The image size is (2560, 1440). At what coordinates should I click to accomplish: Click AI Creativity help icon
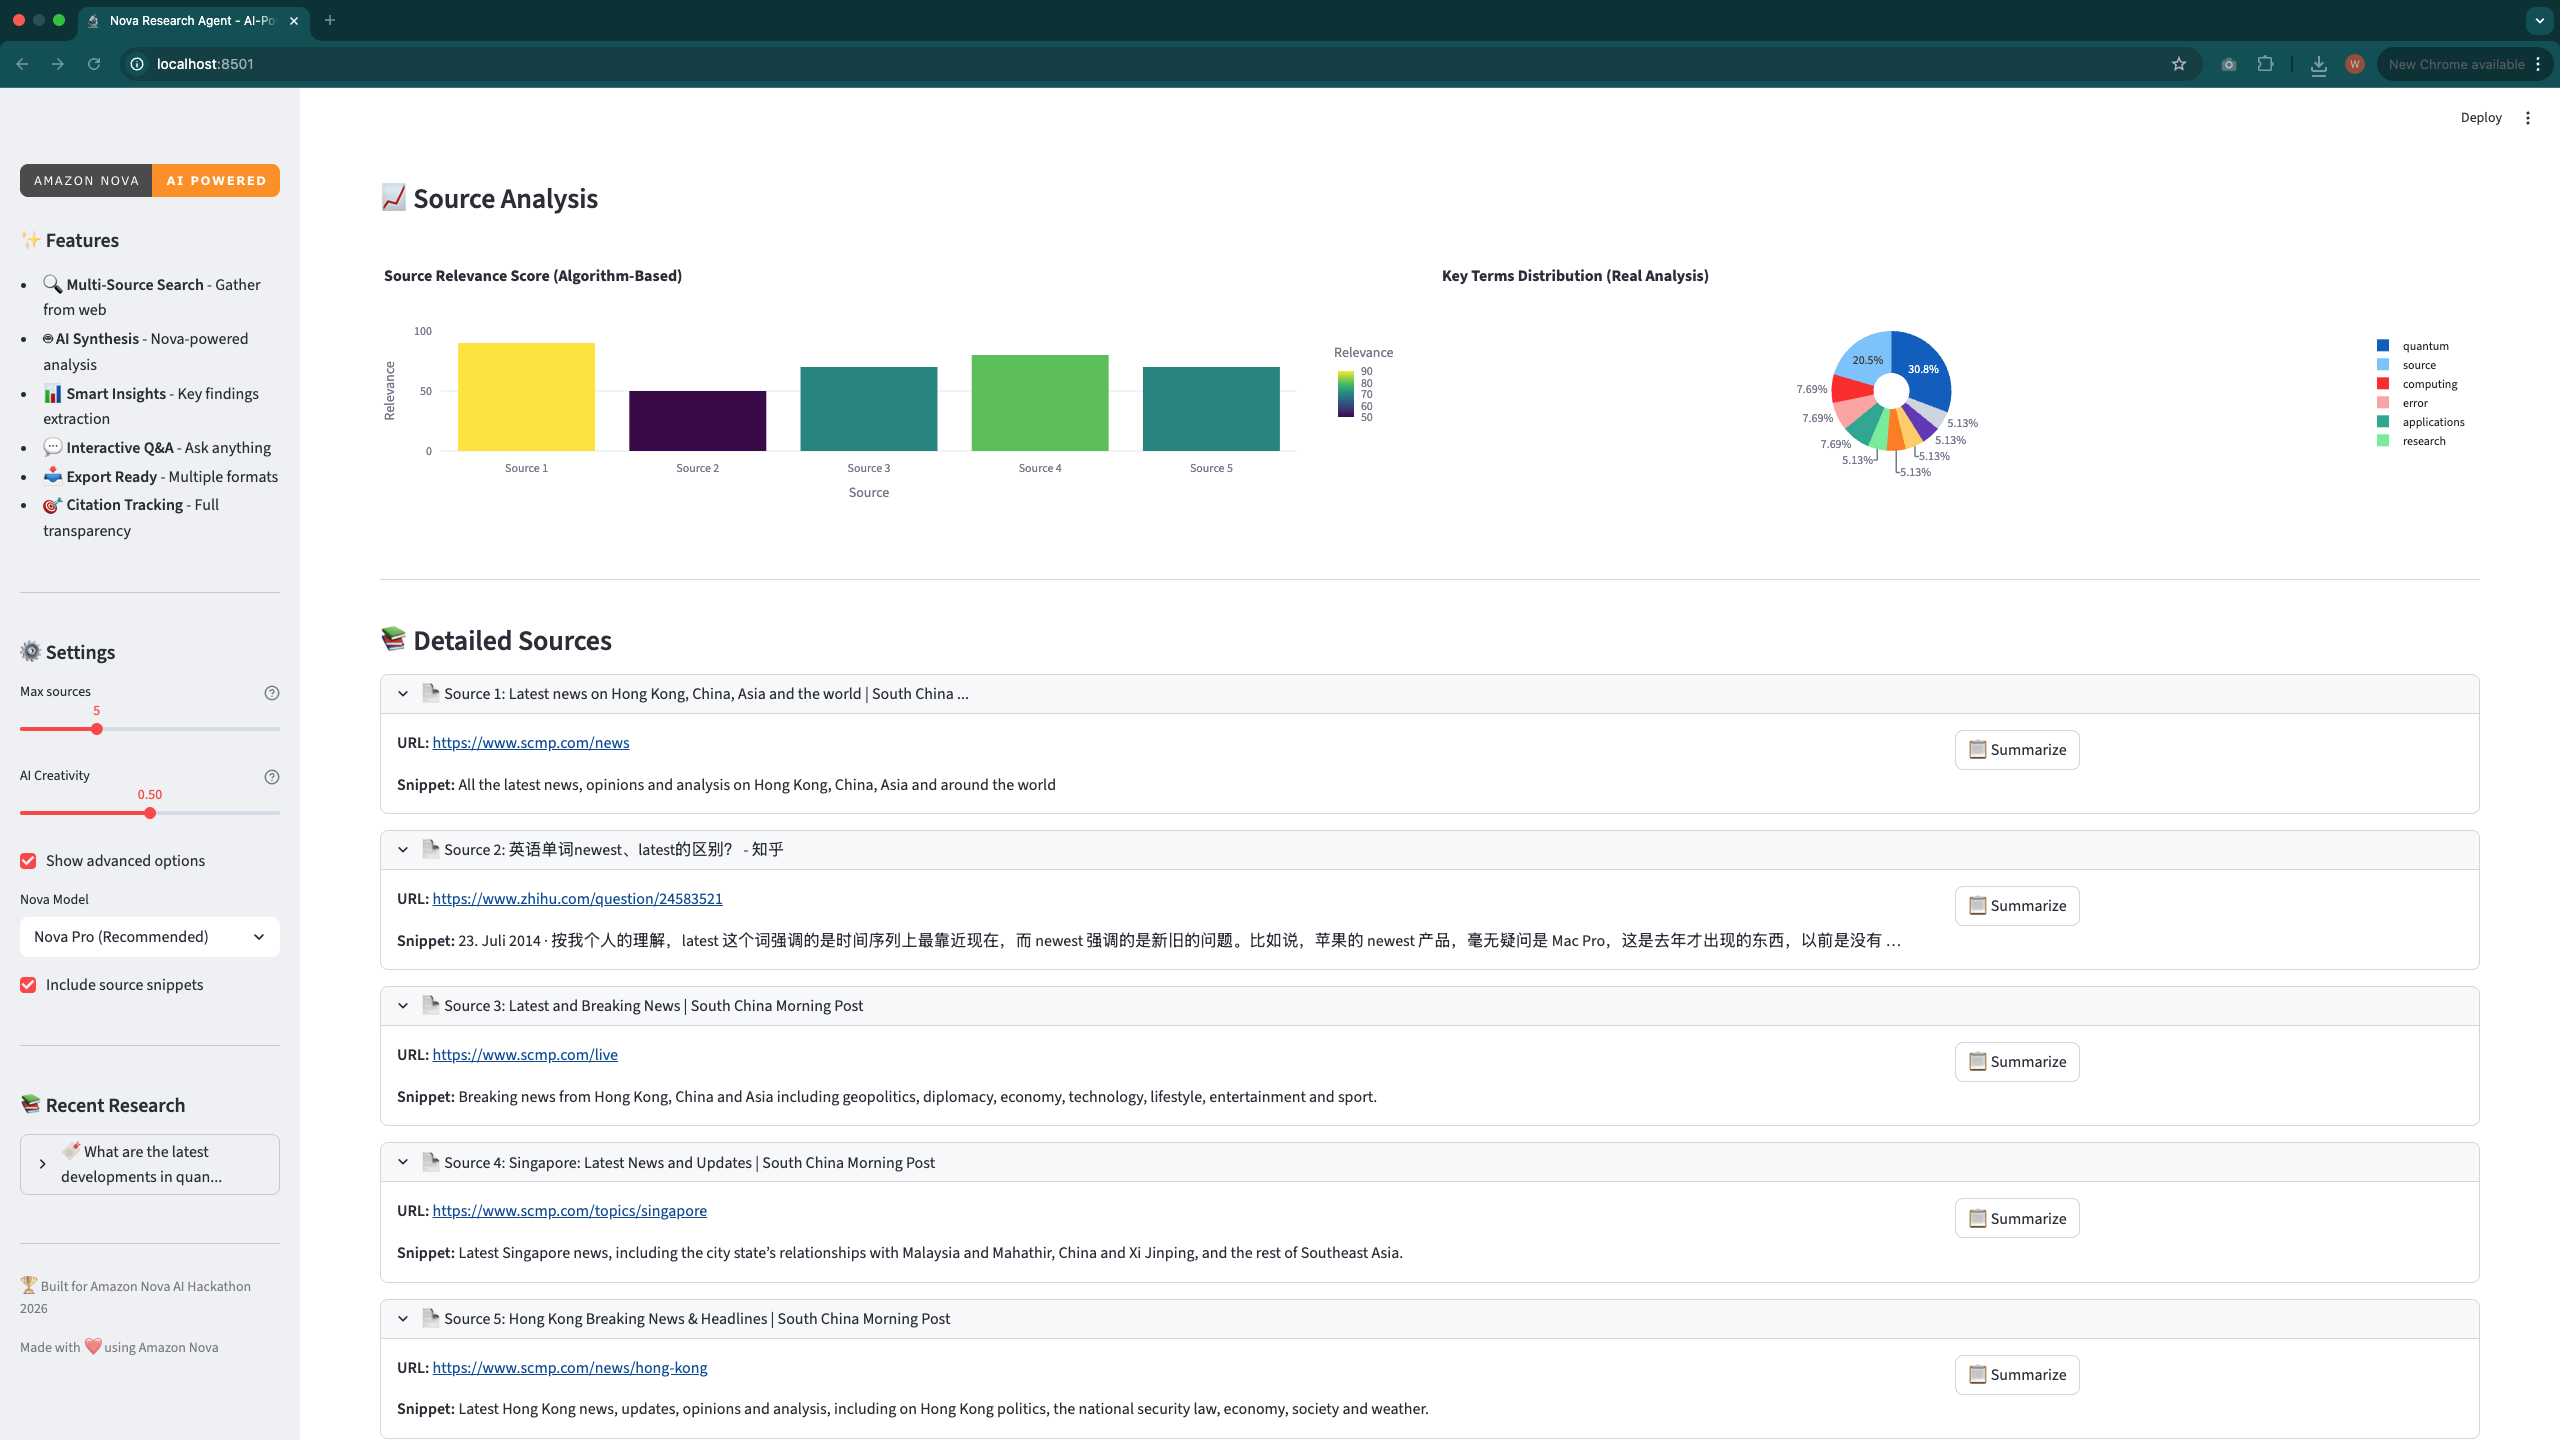click(271, 777)
